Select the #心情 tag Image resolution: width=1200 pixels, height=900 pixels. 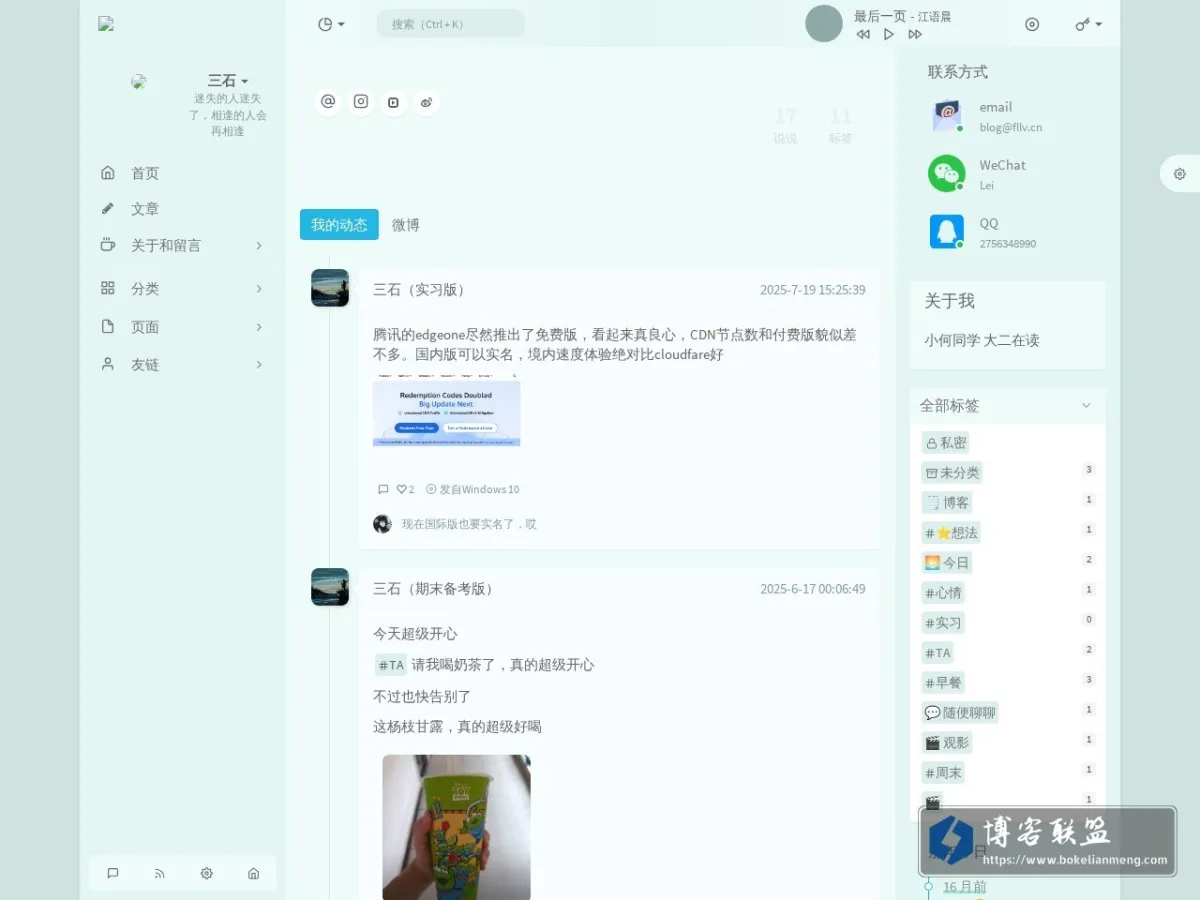pos(943,593)
